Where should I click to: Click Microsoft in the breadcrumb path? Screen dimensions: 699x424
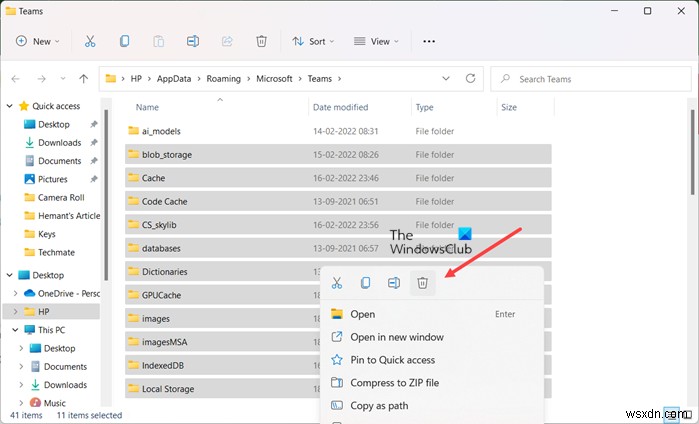(274, 79)
